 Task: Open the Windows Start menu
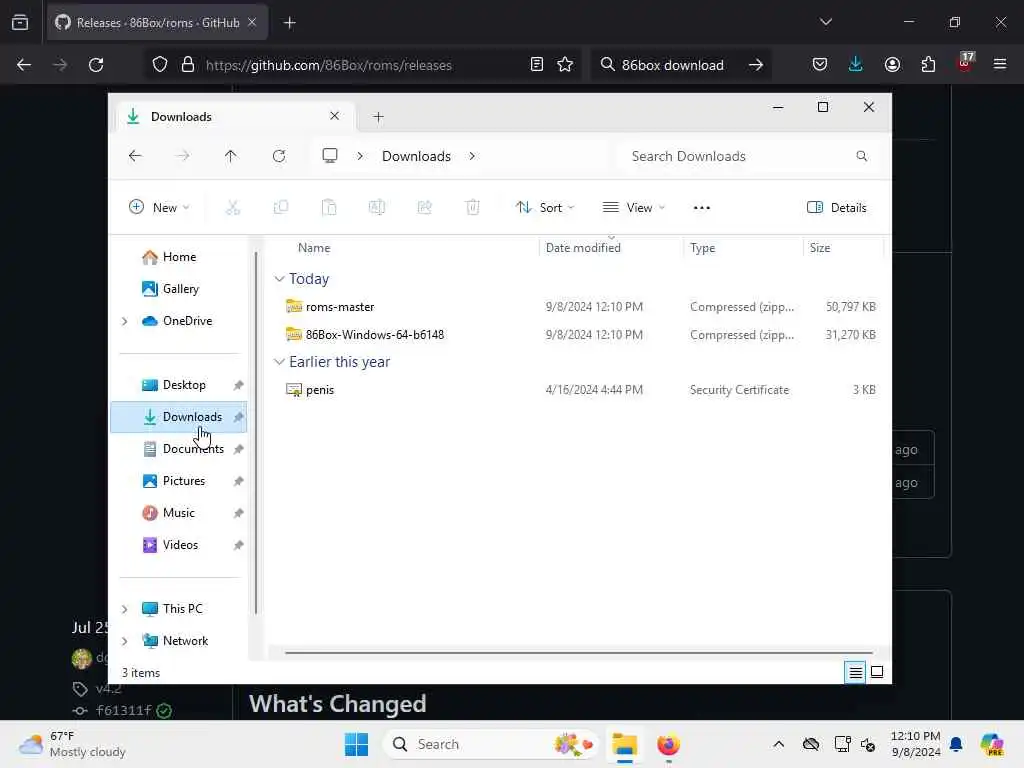[357, 744]
